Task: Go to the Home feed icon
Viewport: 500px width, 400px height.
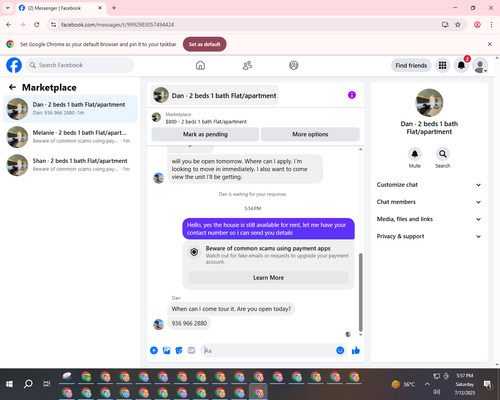Action: tap(200, 65)
